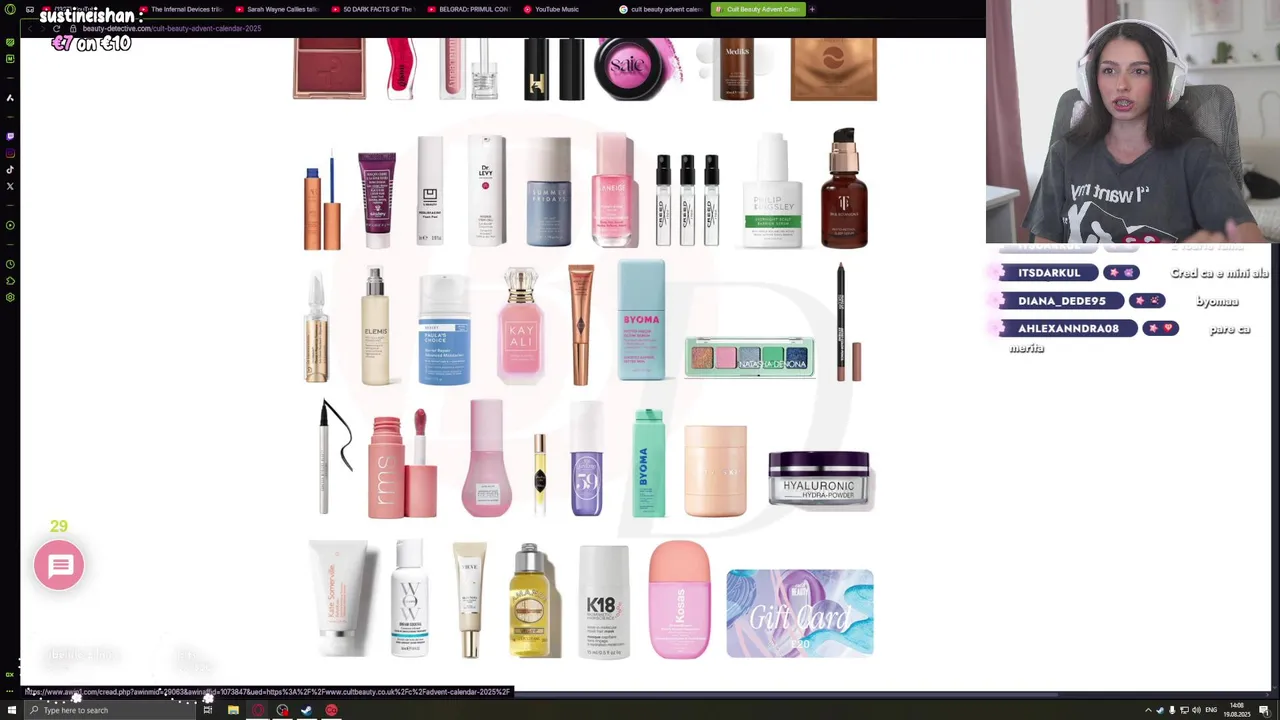Click the address bar URL beauty-detective.com
Image resolution: width=1280 pixels, height=720 pixels.
(171, 28)
